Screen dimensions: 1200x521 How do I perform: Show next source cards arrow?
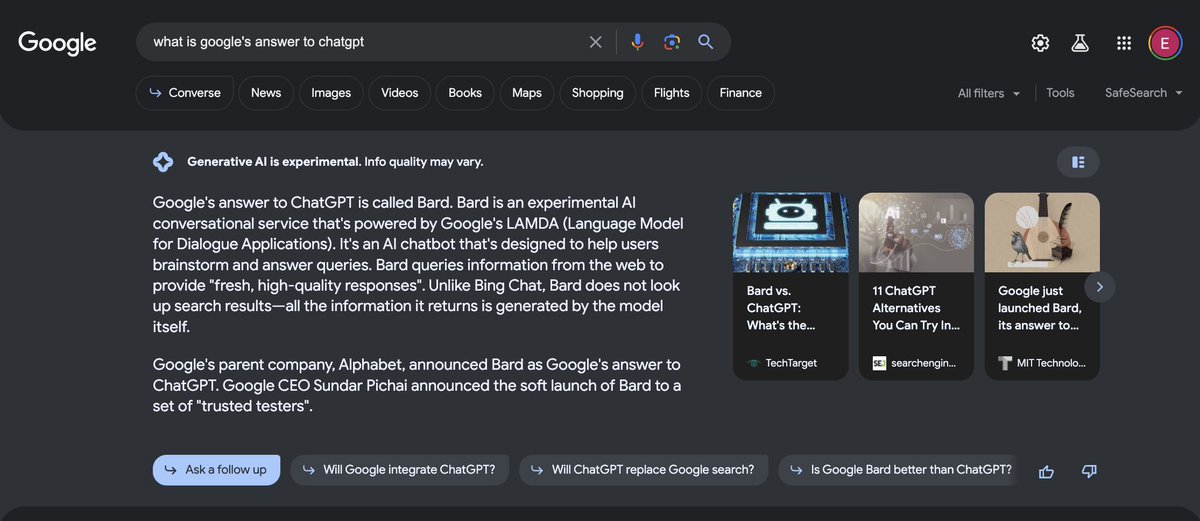1099,287
